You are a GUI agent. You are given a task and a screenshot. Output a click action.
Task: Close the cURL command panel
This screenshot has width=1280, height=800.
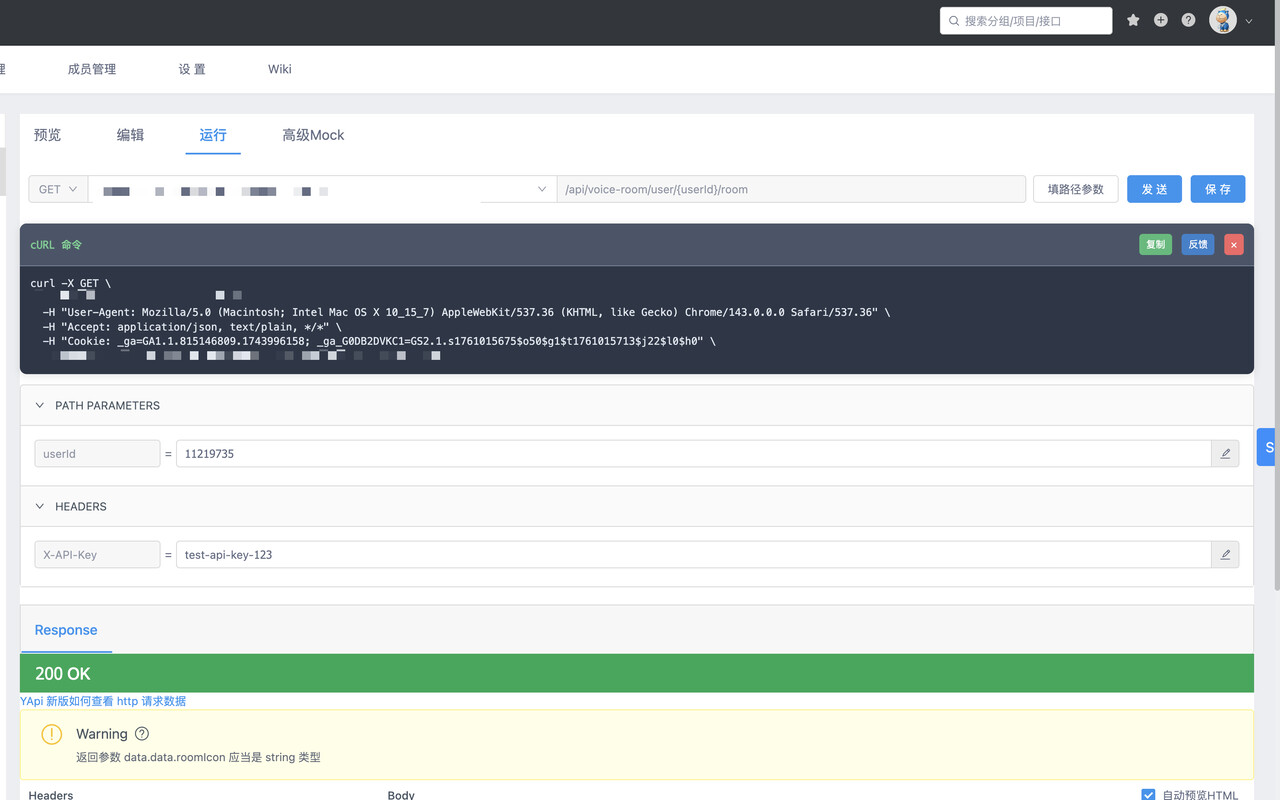[1234, 245]
